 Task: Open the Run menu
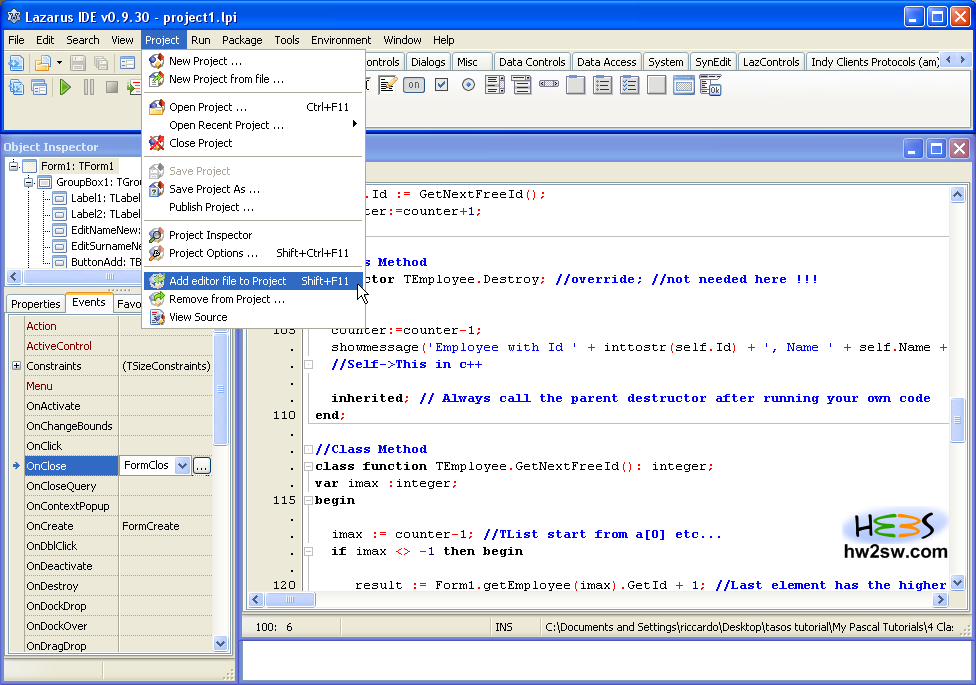click(200, 40)
